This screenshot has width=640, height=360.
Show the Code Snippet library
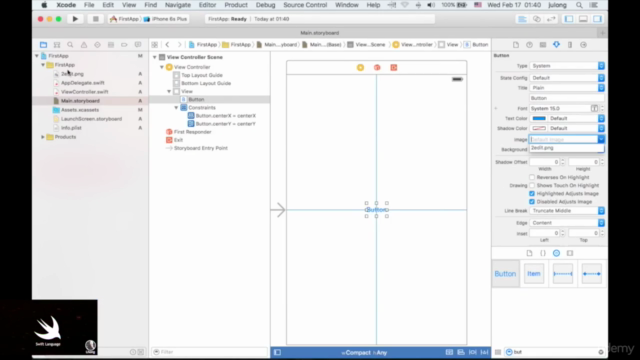click(x=543, y=253)
